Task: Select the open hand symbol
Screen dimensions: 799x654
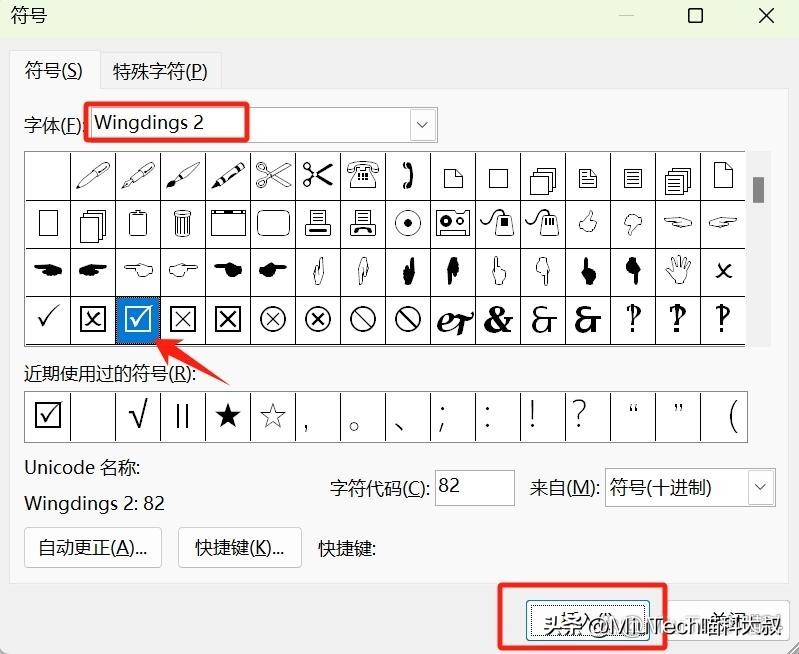Action: 678,270
